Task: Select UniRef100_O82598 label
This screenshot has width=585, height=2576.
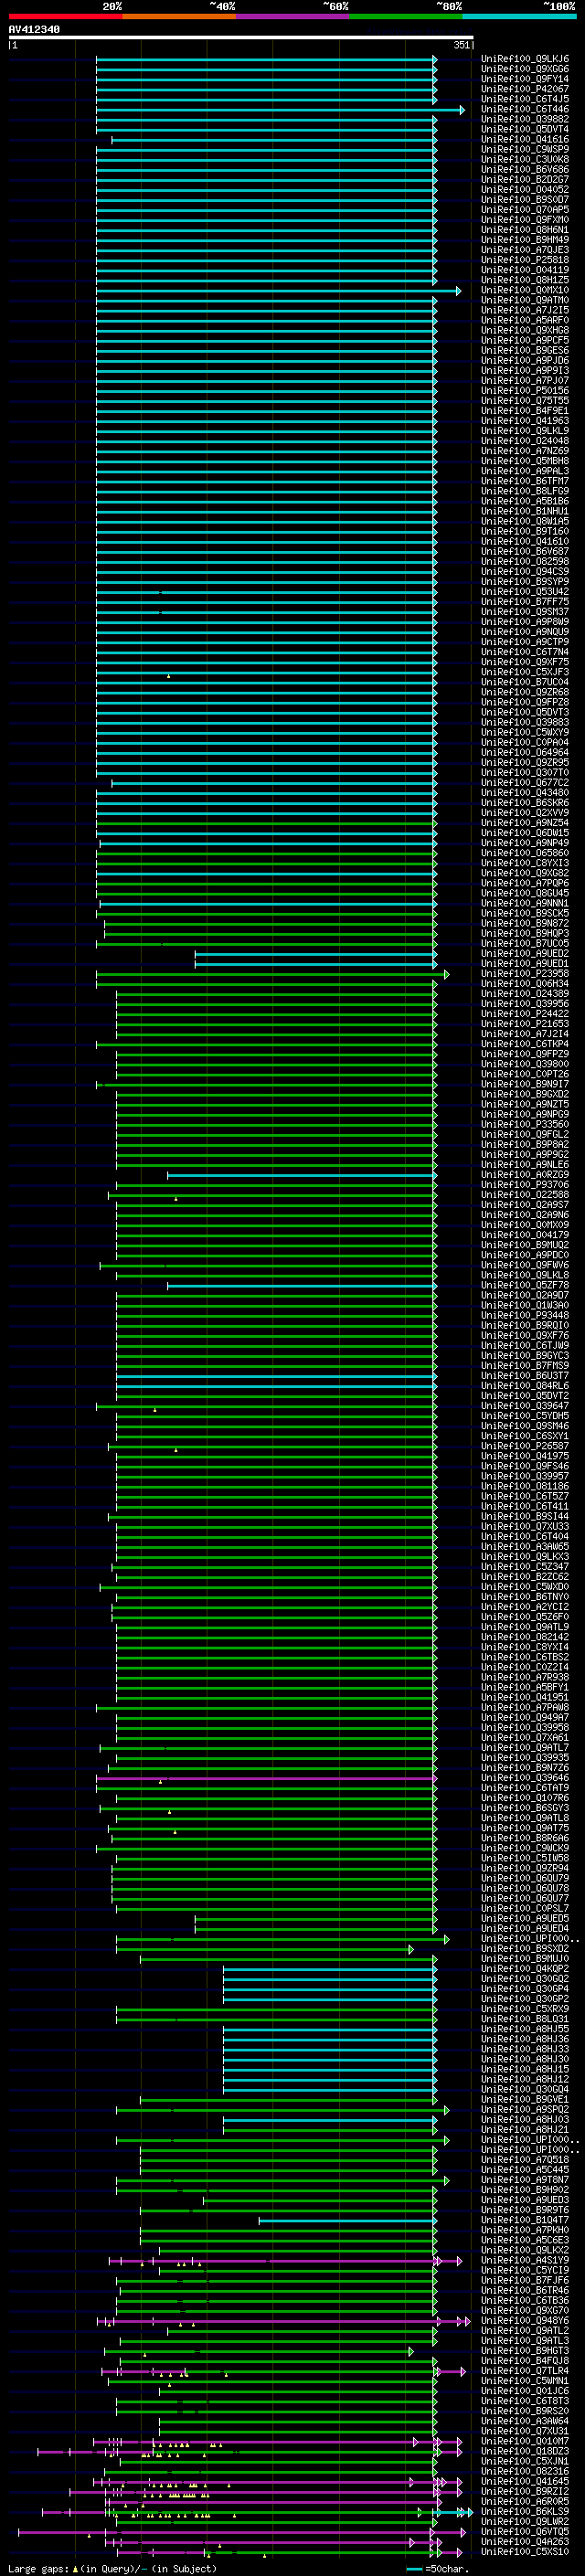Action: [x=525, y=562]
